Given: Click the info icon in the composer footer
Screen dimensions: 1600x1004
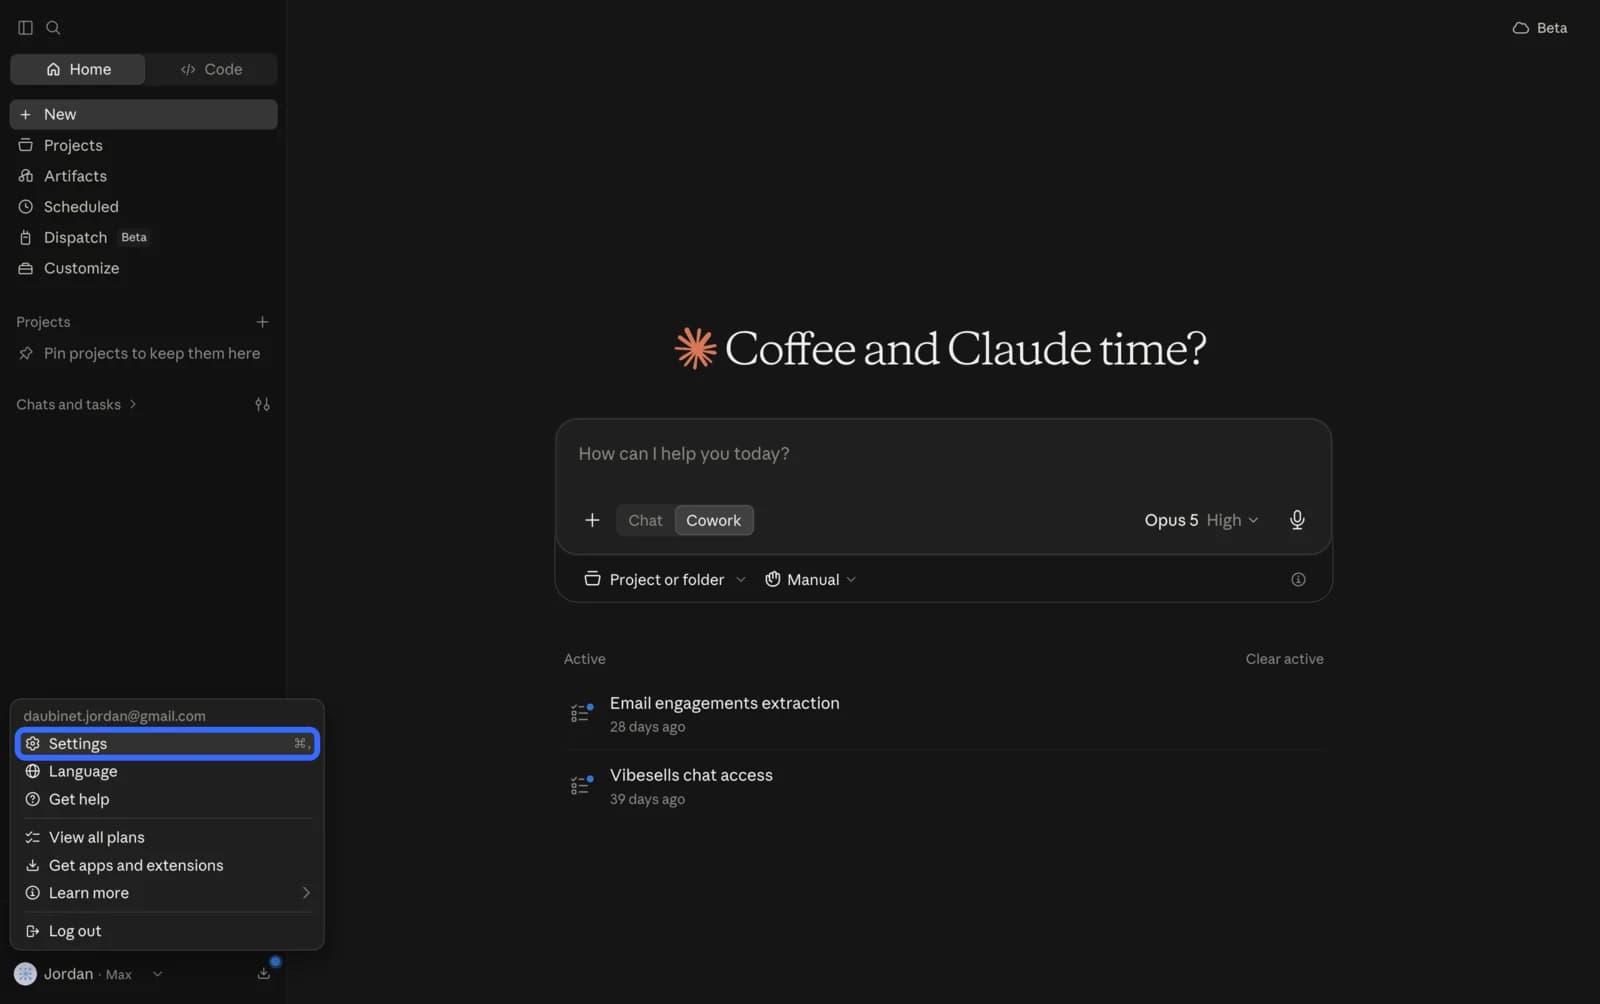Looking at the screenshot, I should tap(1298, 580).
